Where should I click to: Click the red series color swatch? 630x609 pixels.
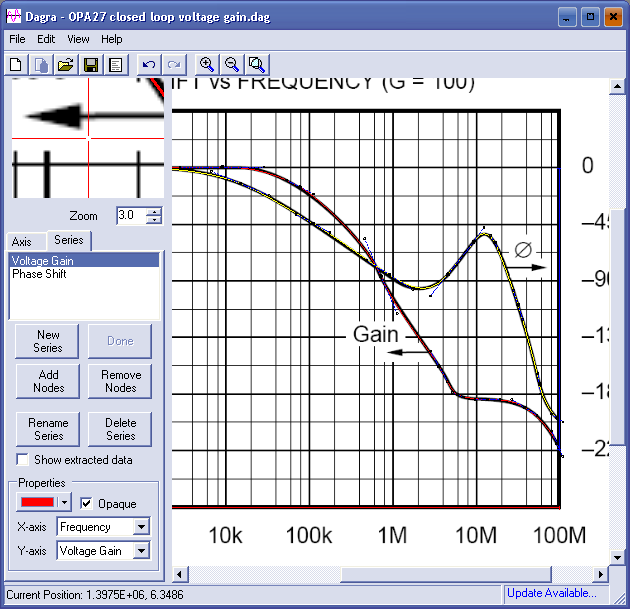tap(37, 503)
